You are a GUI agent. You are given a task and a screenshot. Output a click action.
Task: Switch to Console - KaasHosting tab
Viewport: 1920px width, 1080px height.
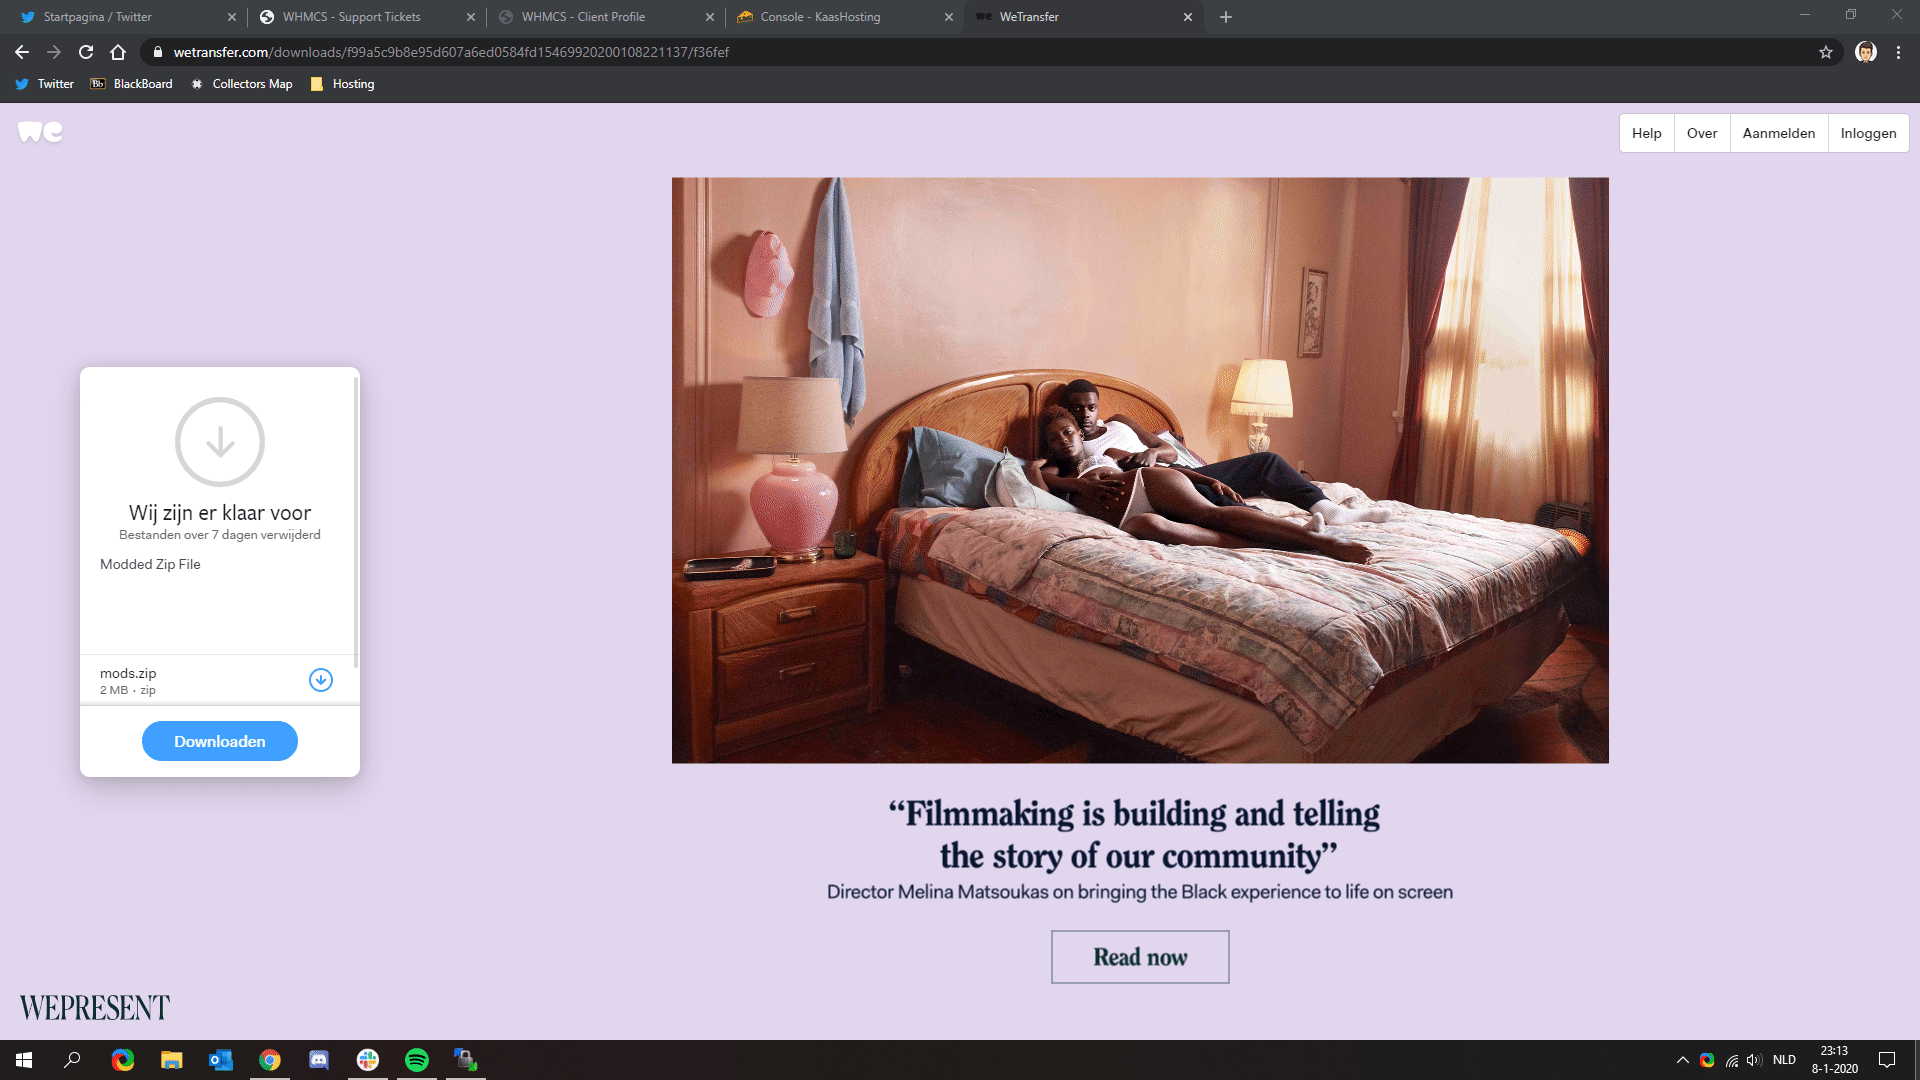pyautogui.click(x=820, y=17)
